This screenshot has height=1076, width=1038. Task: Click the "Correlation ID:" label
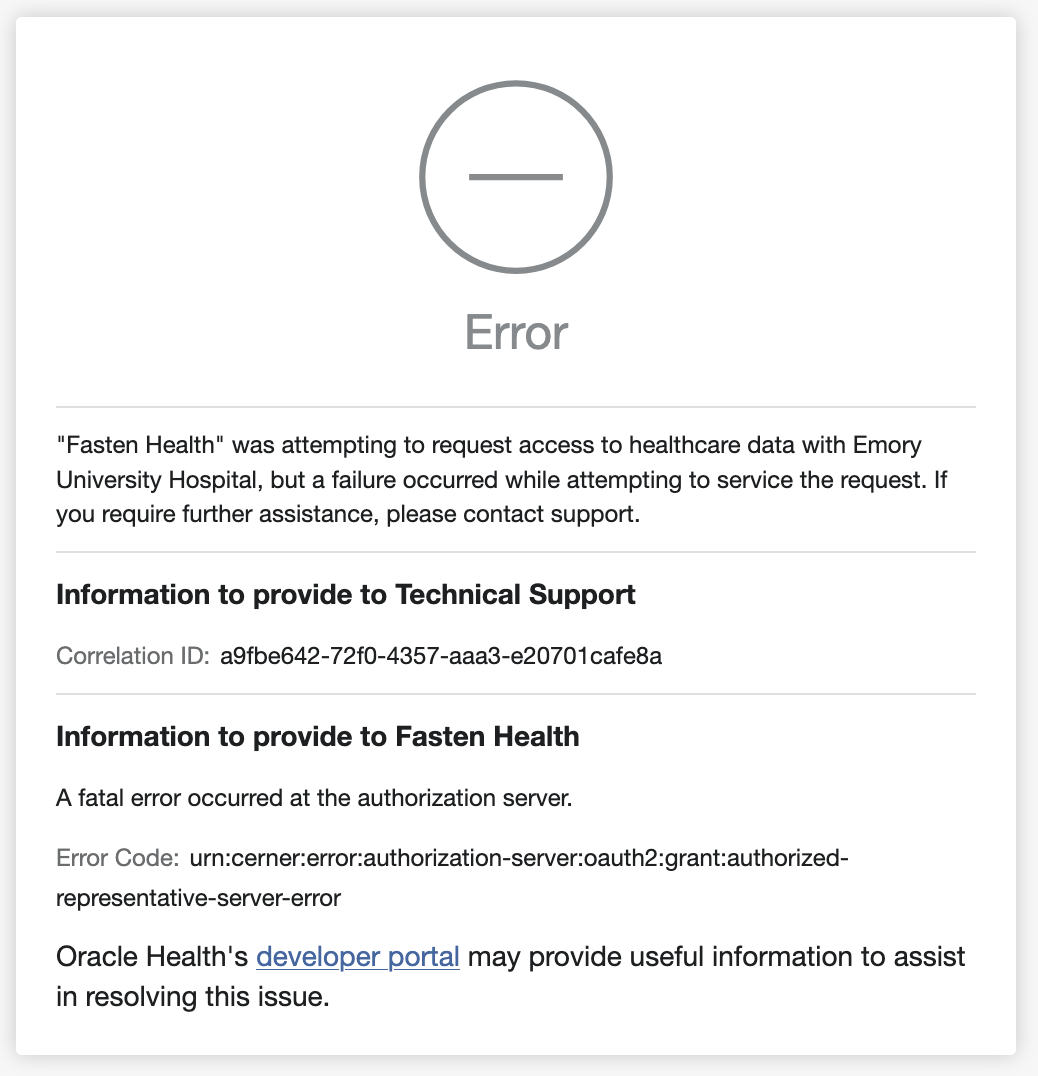pyautogui.click(x=132, y=656)
